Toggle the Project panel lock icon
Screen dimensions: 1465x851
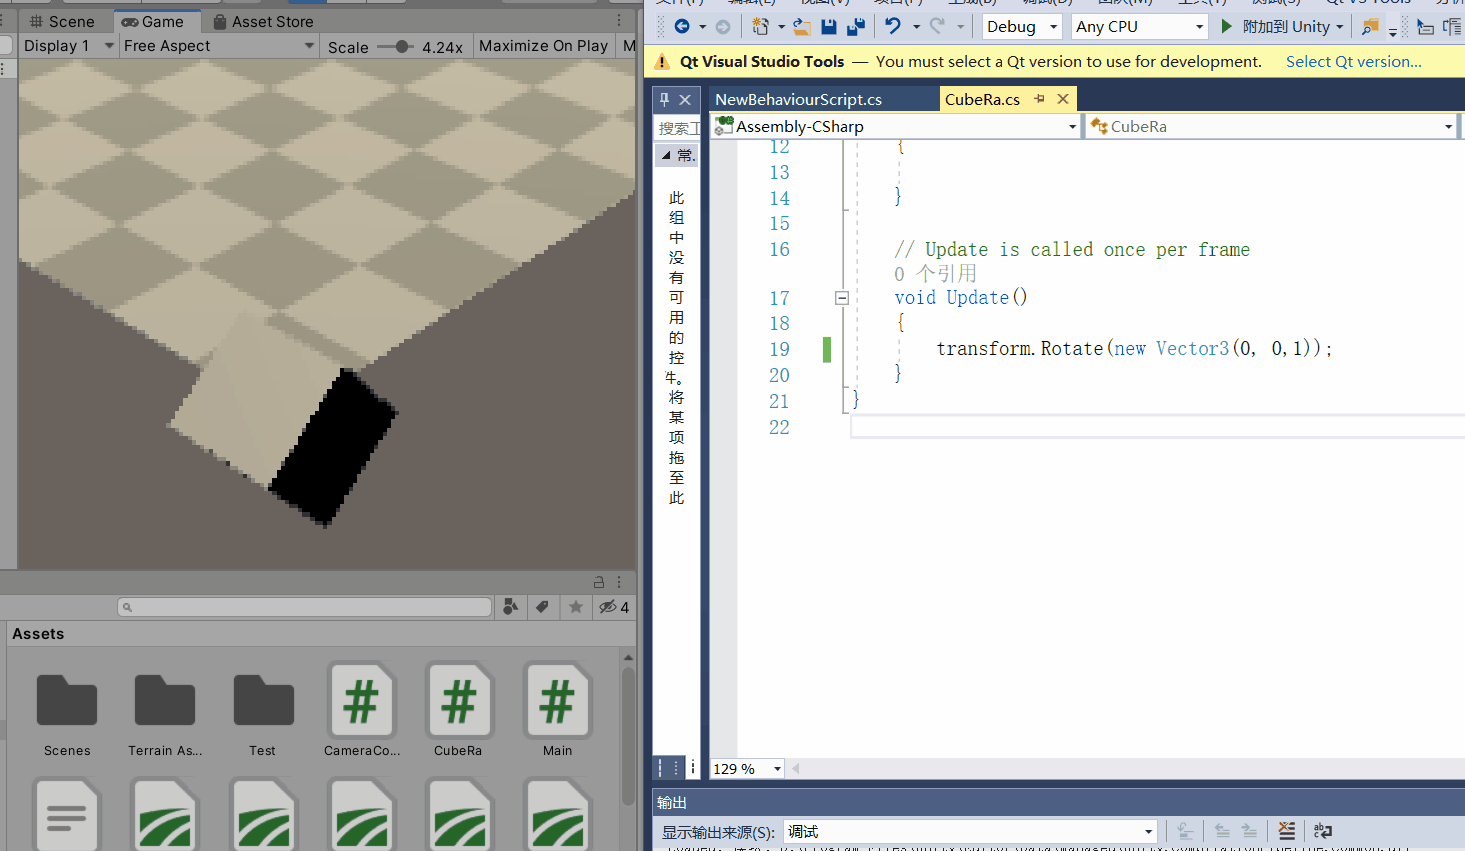click(x=599, y=581)
